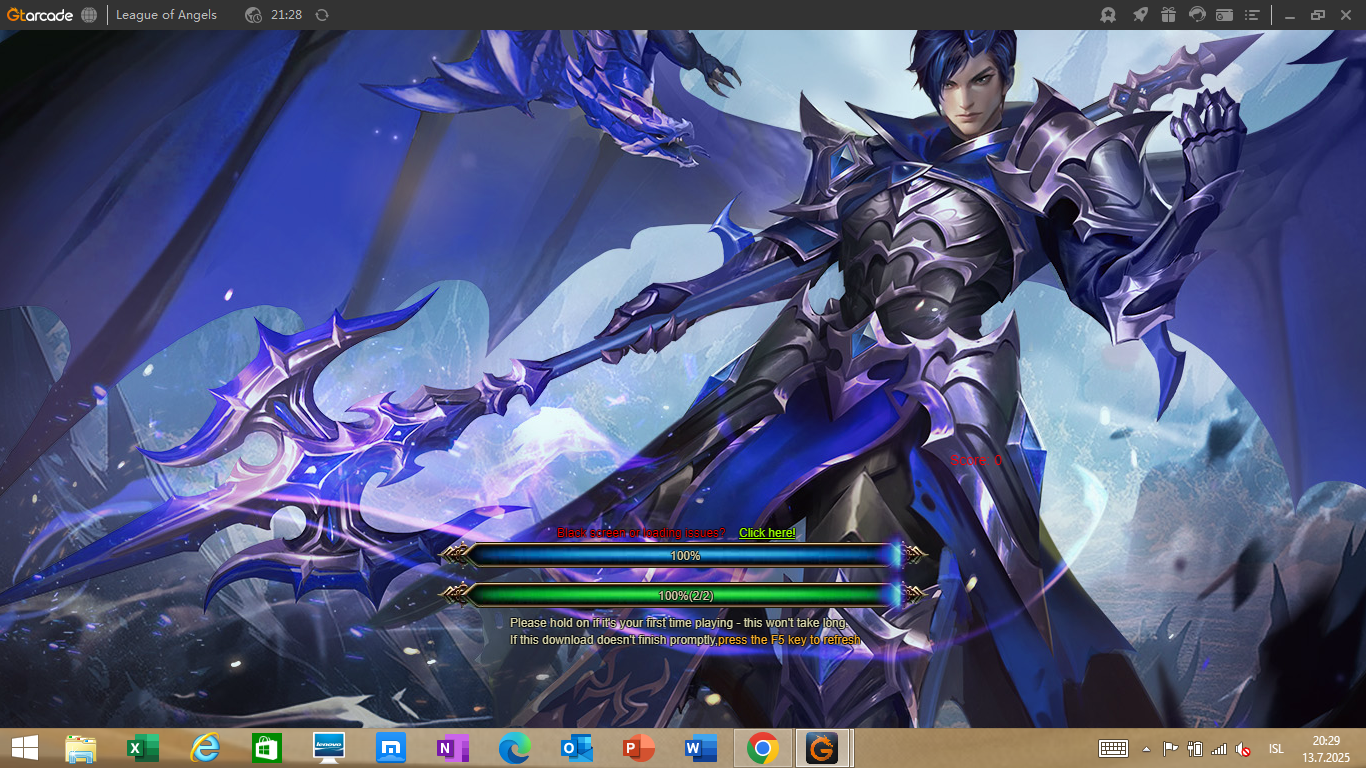Open Internet Explorer from taskbar
The height and width of the screenshot is (768, 1366).
(x=205, y=748)
